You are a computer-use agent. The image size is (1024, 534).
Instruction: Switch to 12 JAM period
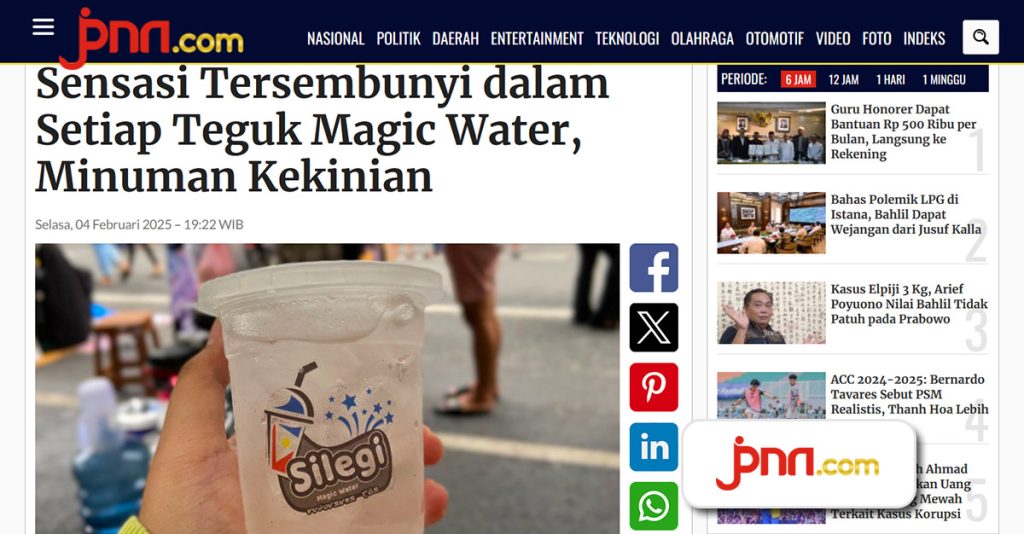843,80
